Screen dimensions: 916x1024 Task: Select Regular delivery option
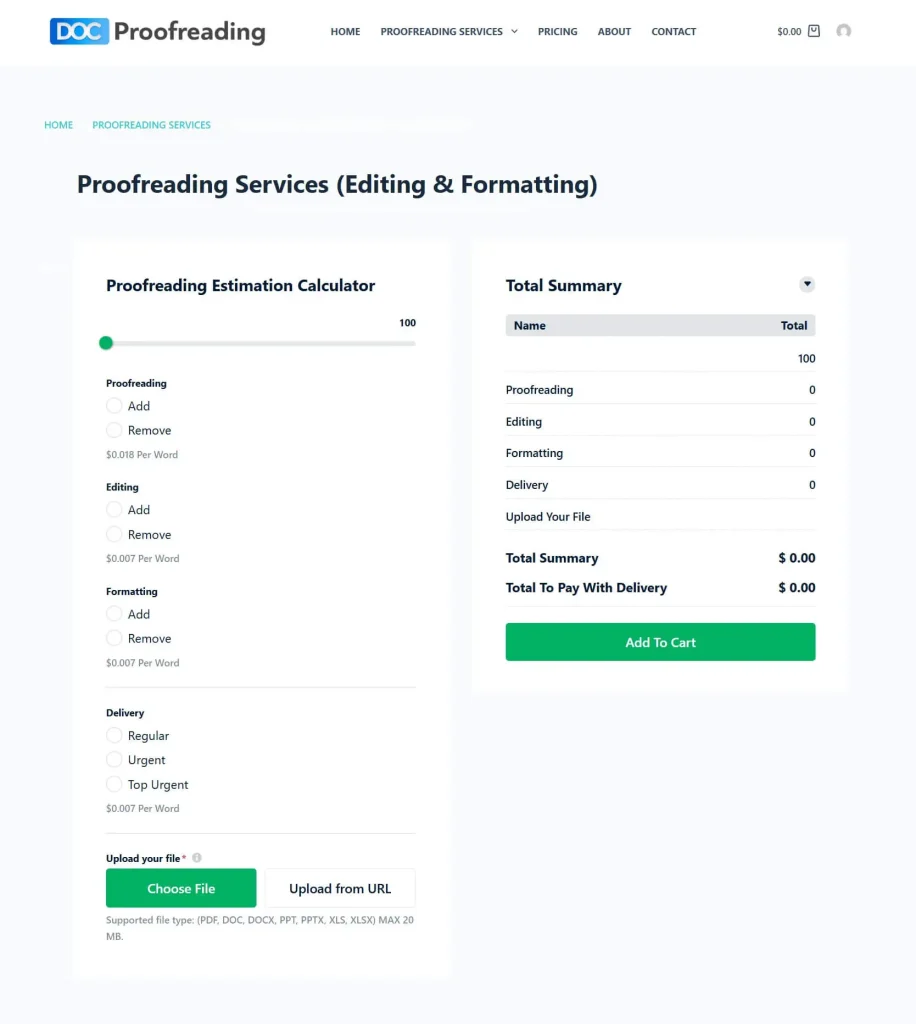114,736
